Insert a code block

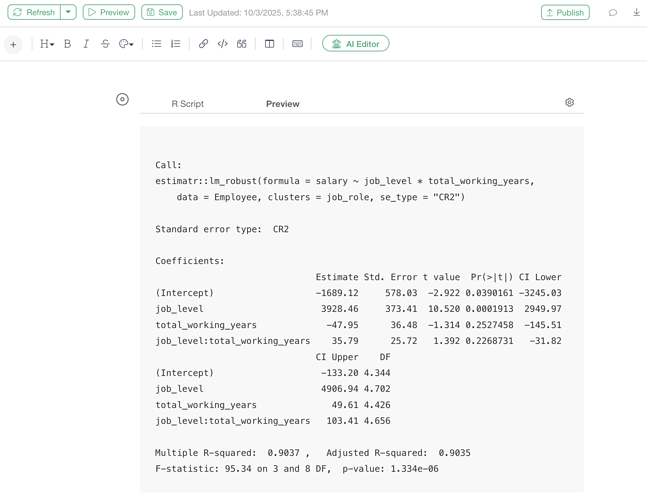point(222,44)
